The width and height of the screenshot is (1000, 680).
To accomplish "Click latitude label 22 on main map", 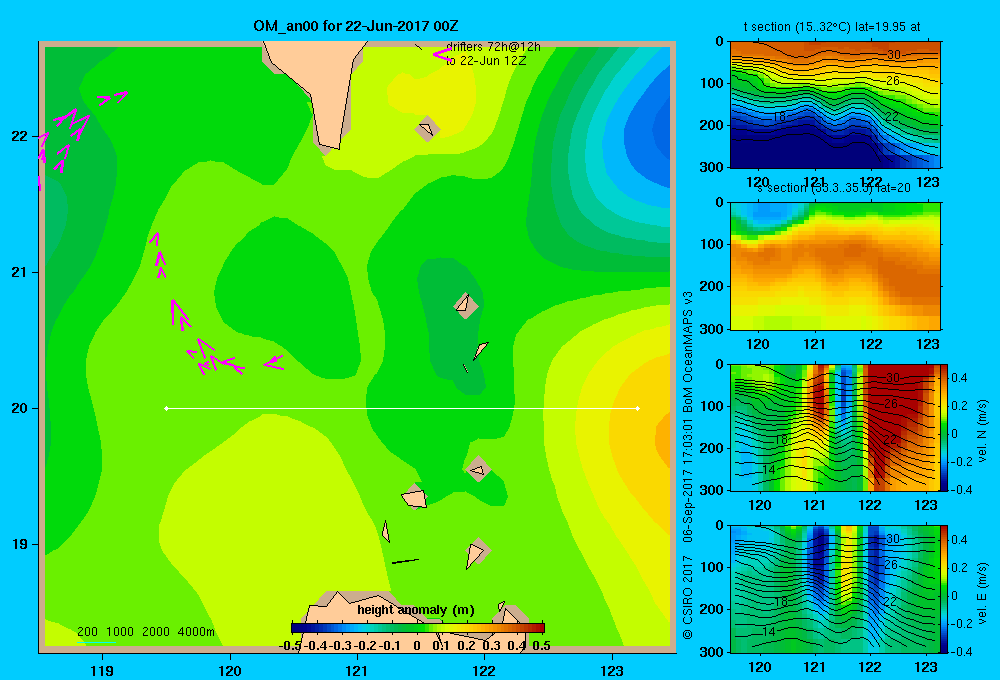I will point(20,137).
